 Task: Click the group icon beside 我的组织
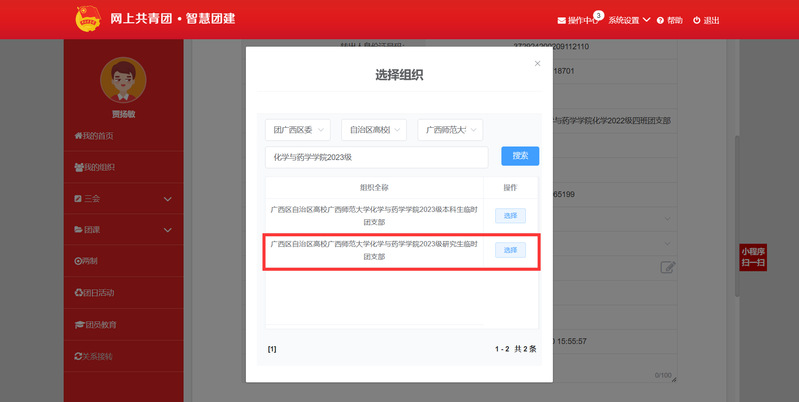78,167
